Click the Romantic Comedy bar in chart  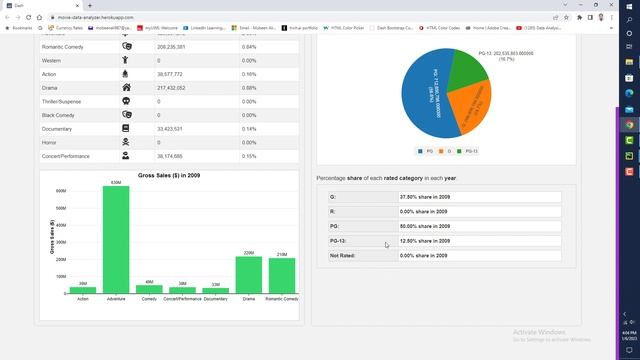pyautogui.click(x=282, y=276)
